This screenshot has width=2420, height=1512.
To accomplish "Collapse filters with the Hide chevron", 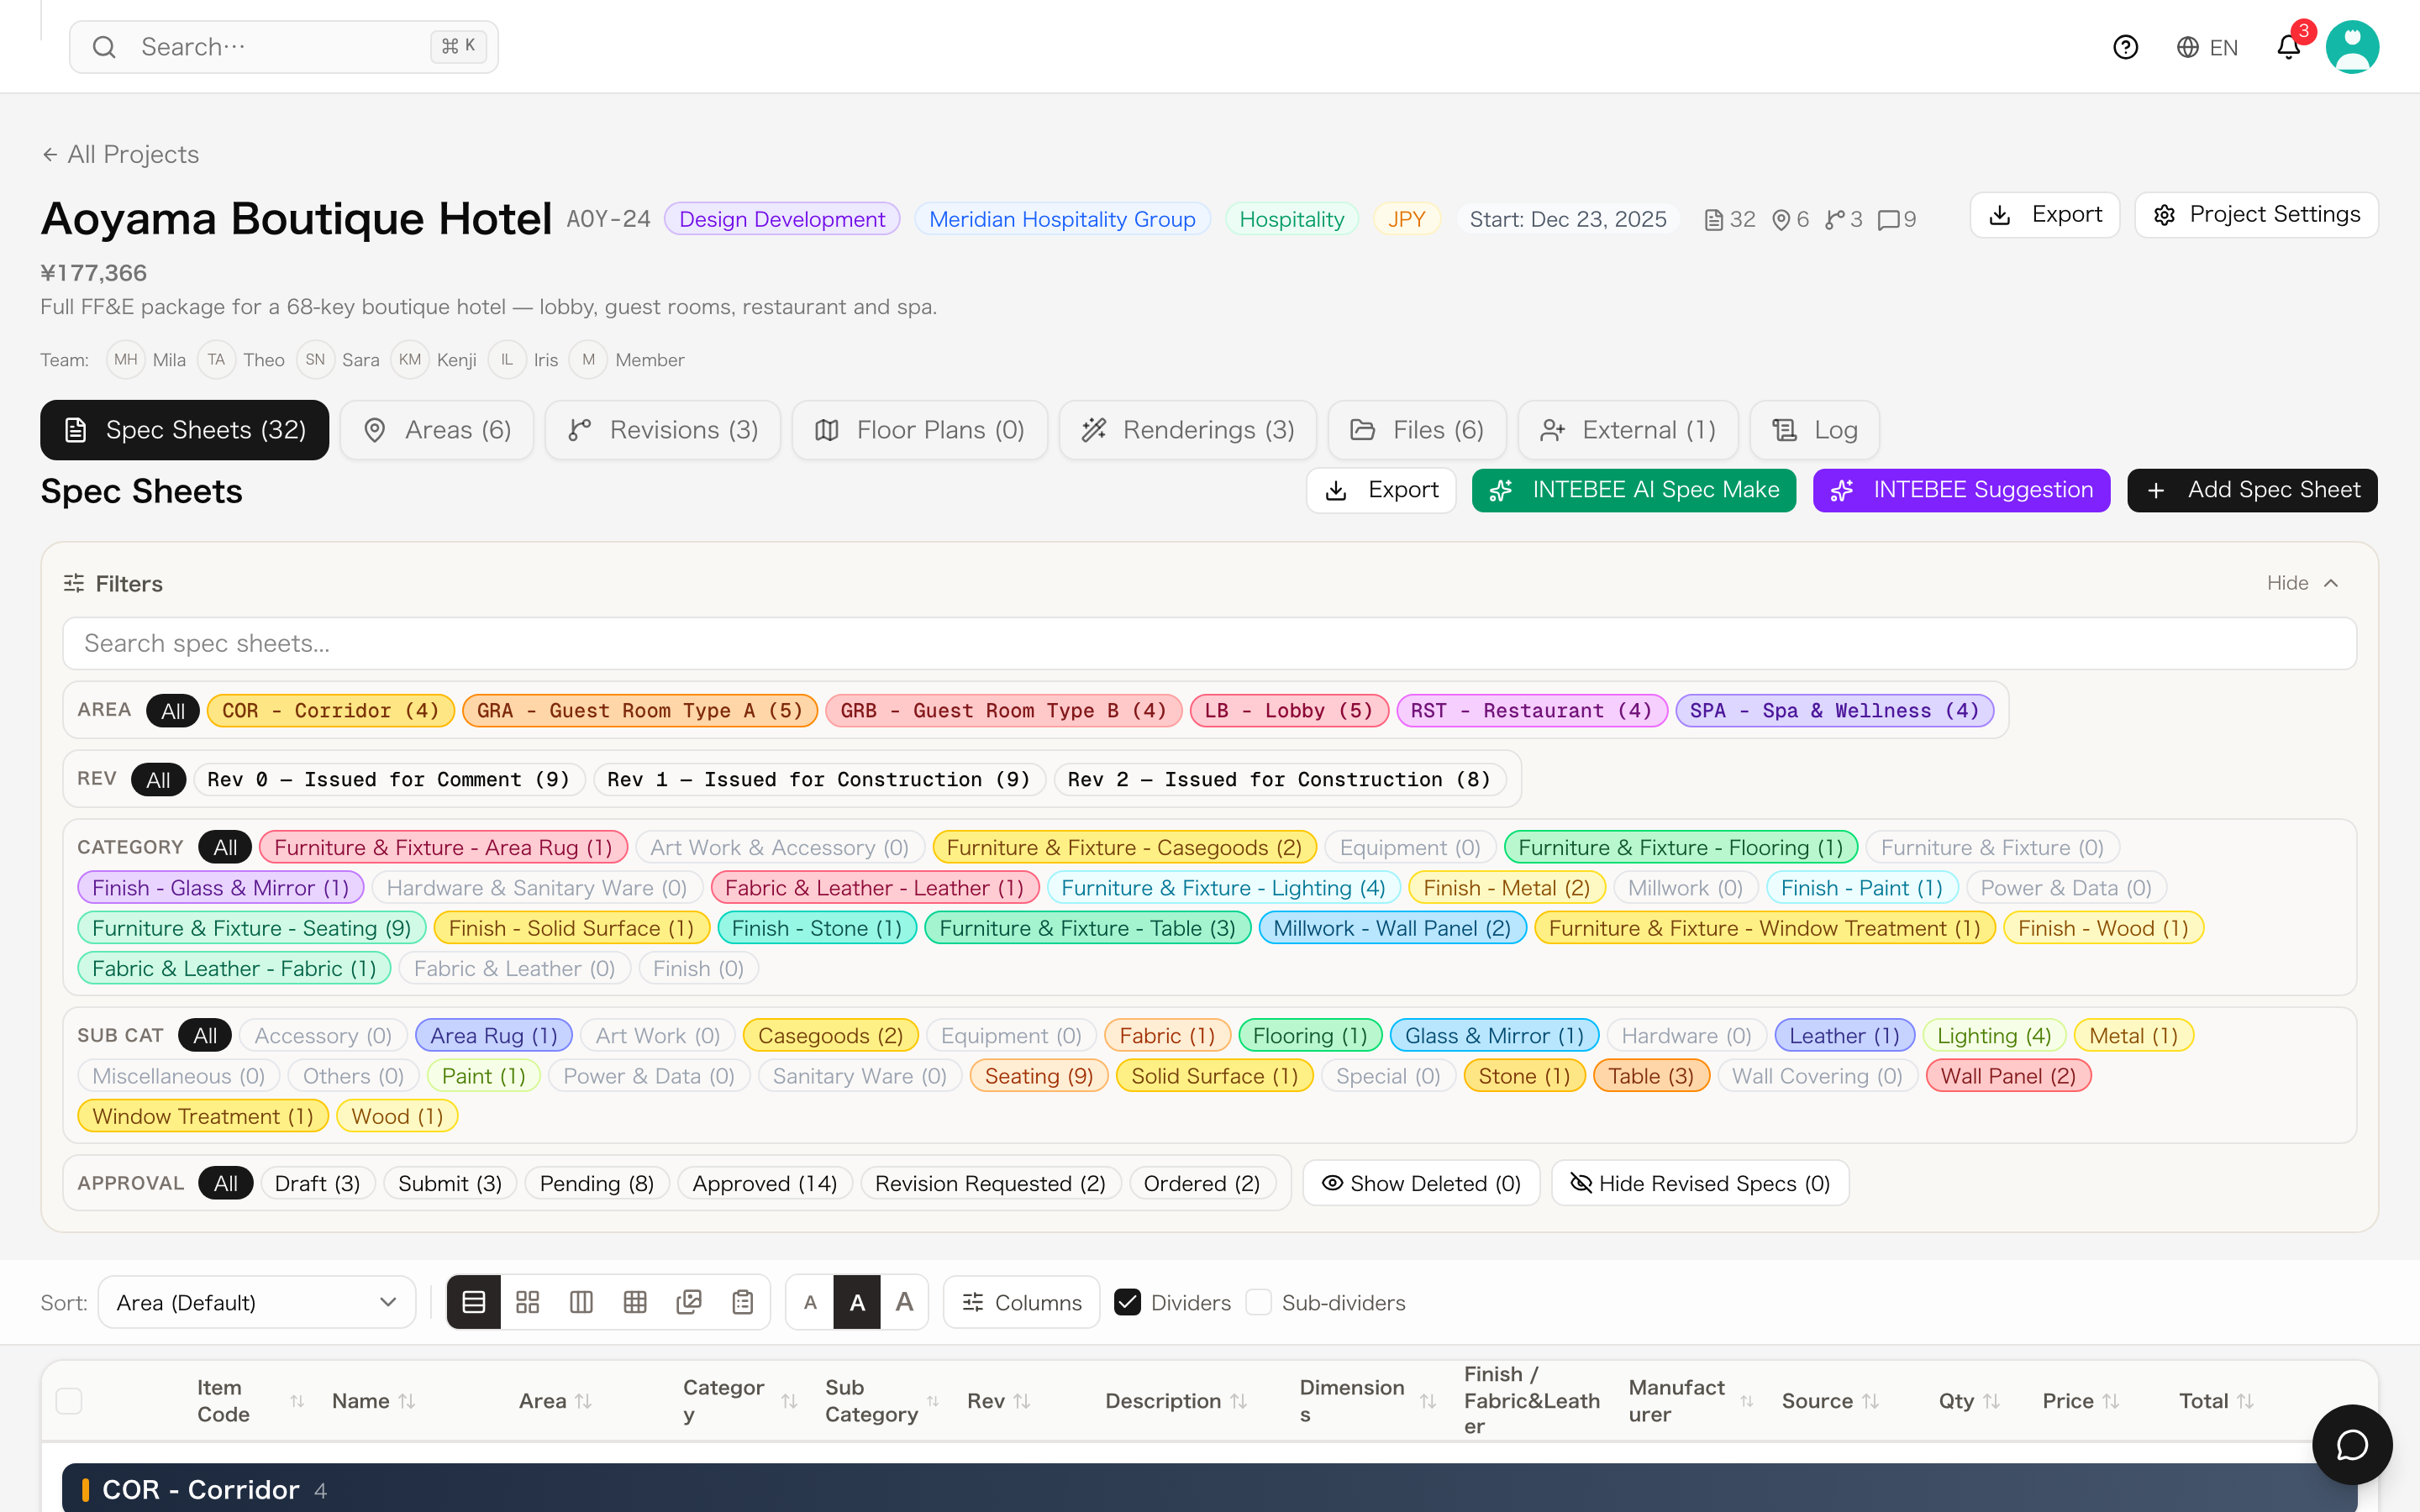I will pyautogui.click(x=2303, y=583).
